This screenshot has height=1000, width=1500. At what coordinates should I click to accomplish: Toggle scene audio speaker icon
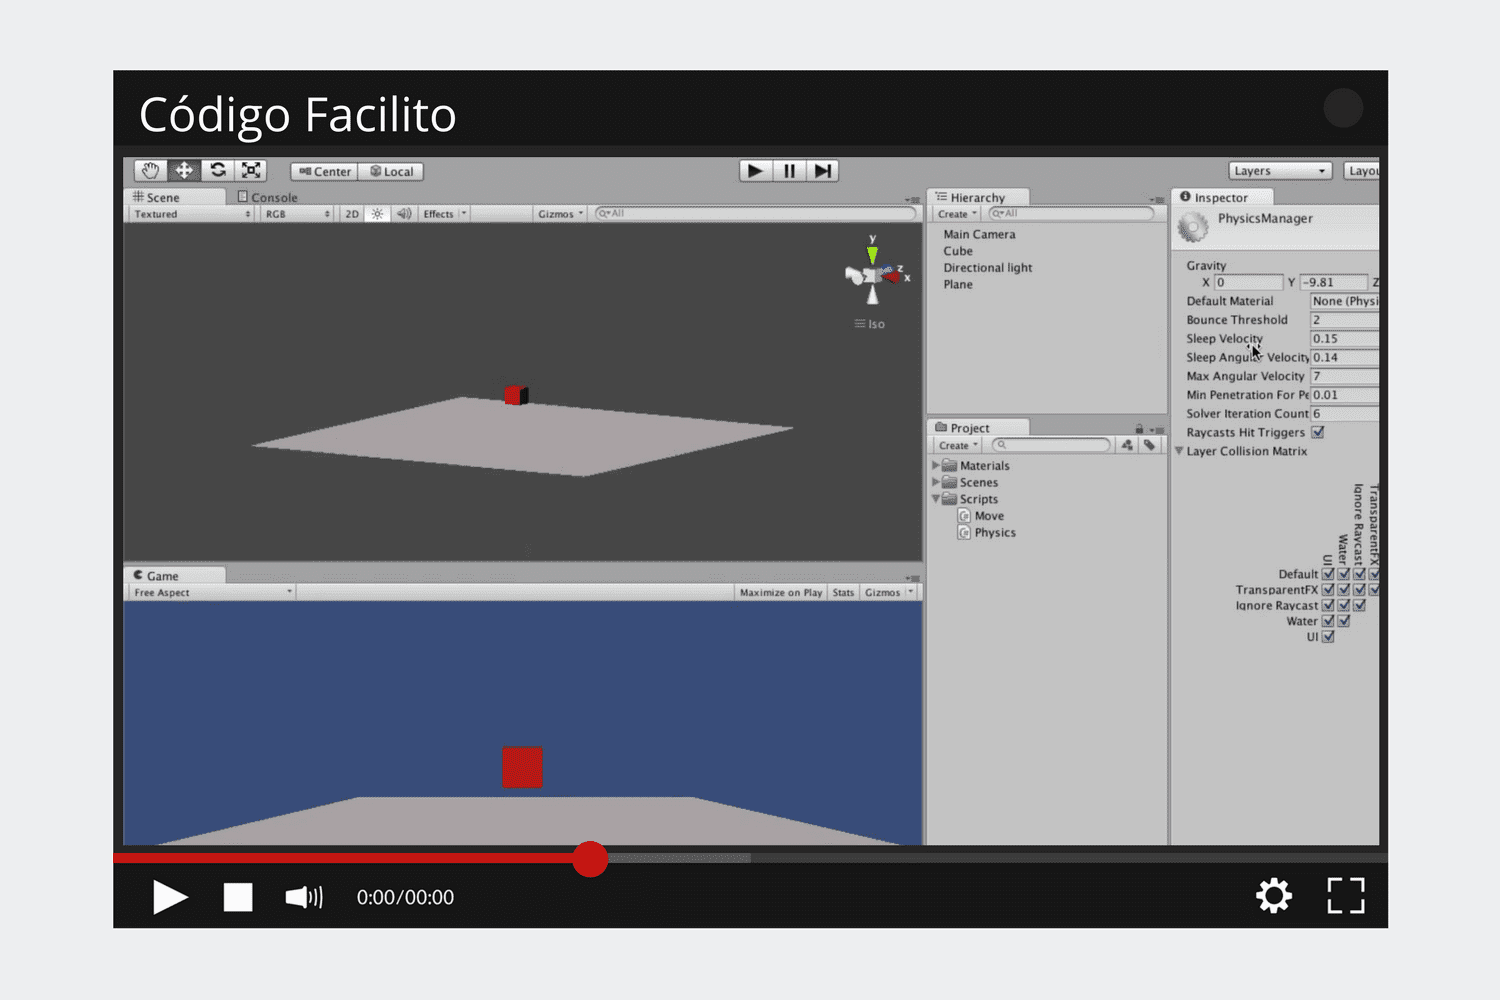404,214
